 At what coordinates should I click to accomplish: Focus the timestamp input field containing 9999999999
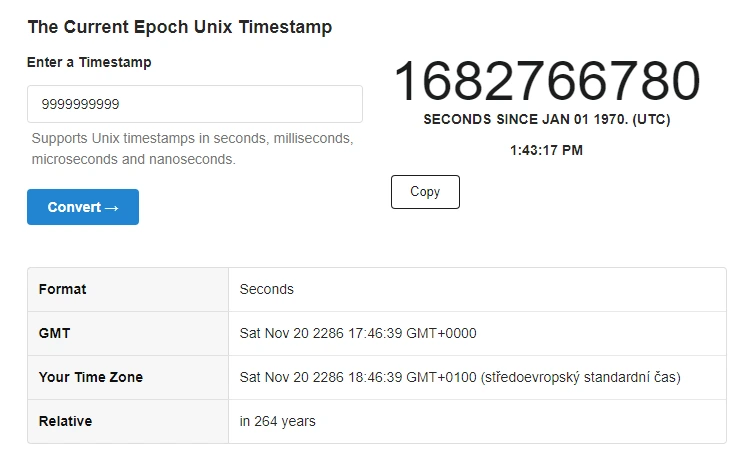195,104
